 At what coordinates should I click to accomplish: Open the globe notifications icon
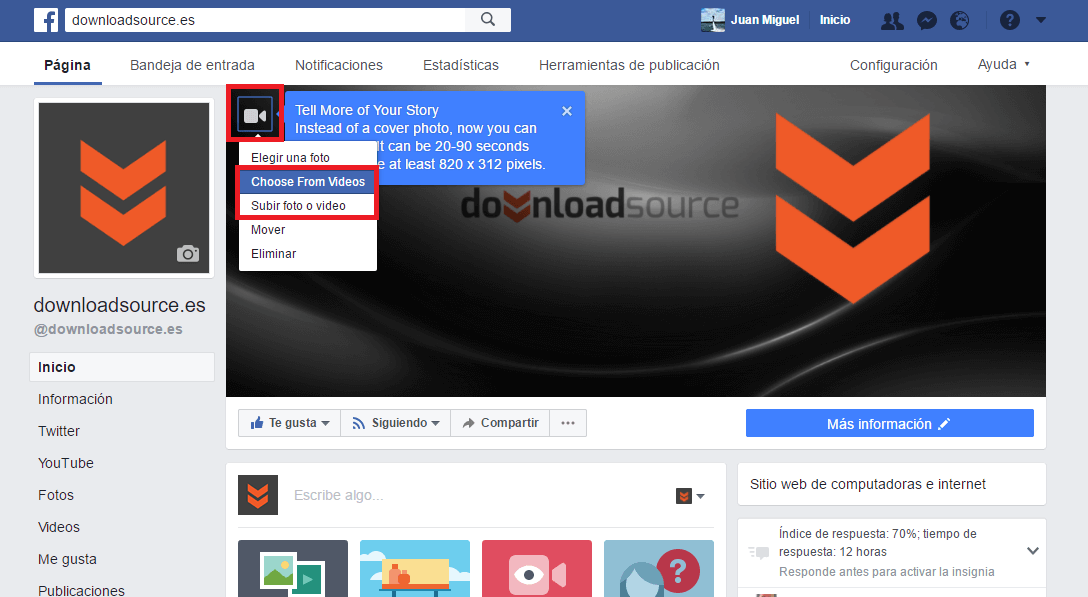pos(960,21)
